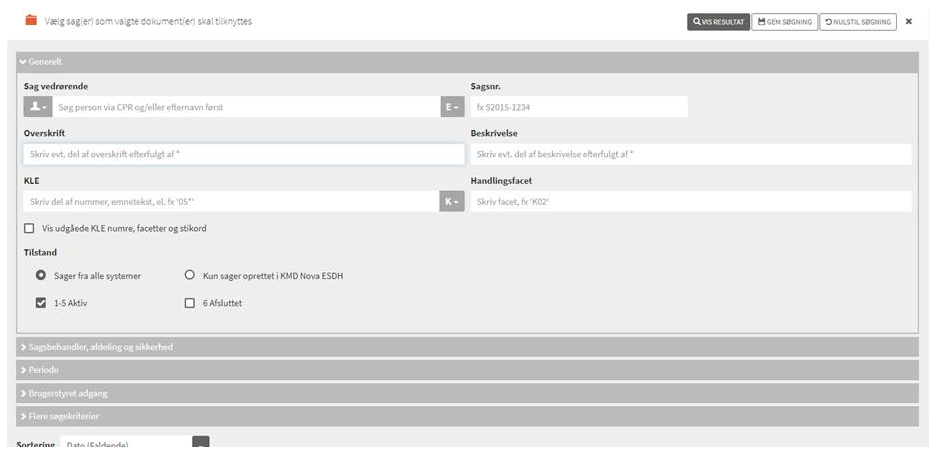Check the 6 Afsluttet checkbox
This screenshot has width=935, height=460.
coord(190,303)
